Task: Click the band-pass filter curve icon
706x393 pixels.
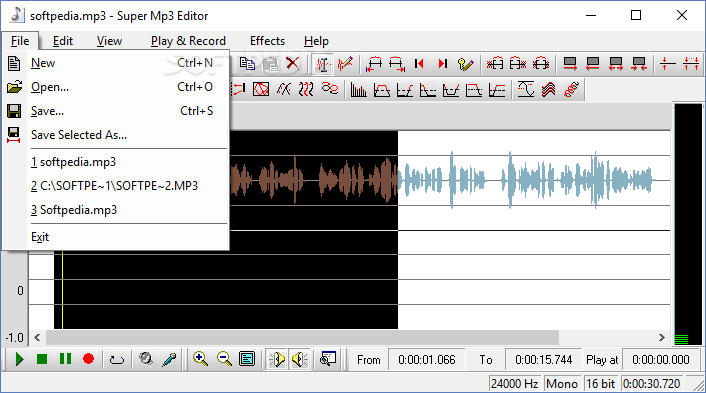Action: tap(381, 90)
